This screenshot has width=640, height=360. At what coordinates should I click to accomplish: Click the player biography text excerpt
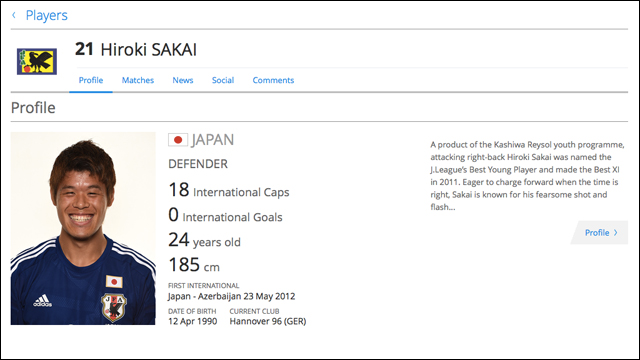(527, 176)
